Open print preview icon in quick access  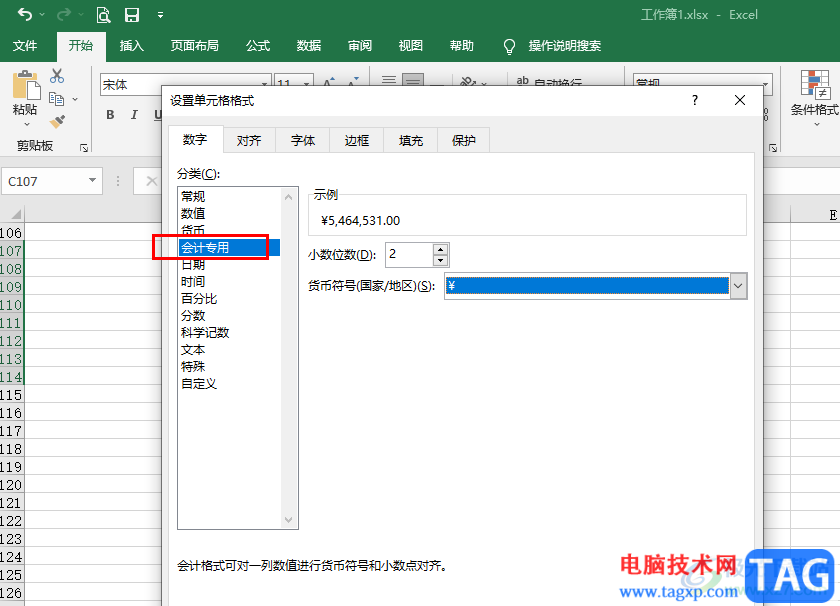tap(103, 15)
